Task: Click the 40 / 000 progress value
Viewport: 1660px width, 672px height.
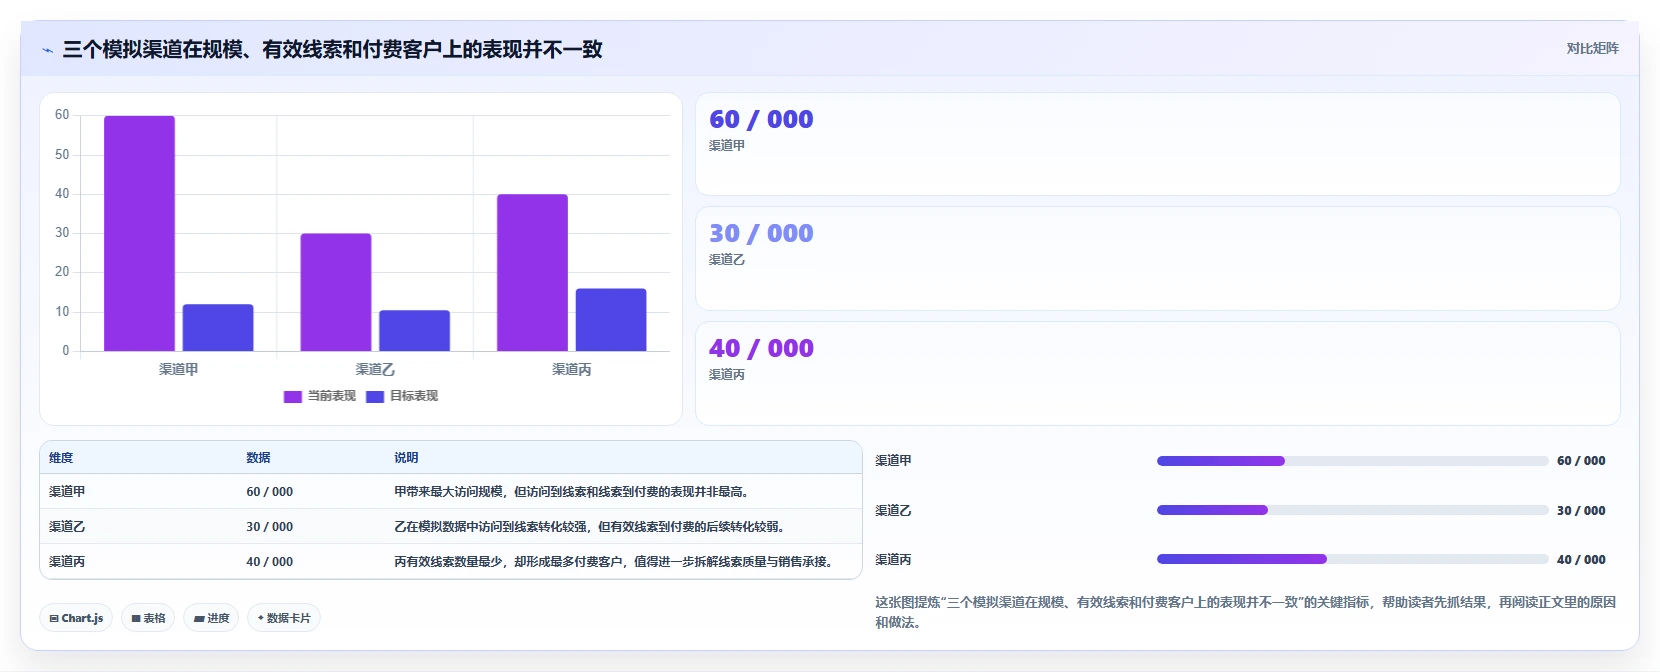Action: point(1581,560)
